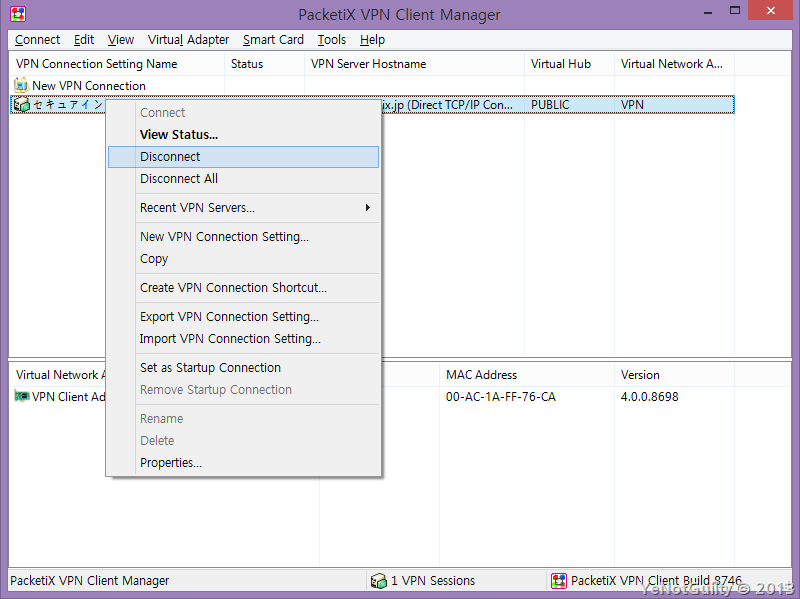Click the Virtual Hub column header

(569, 64)
